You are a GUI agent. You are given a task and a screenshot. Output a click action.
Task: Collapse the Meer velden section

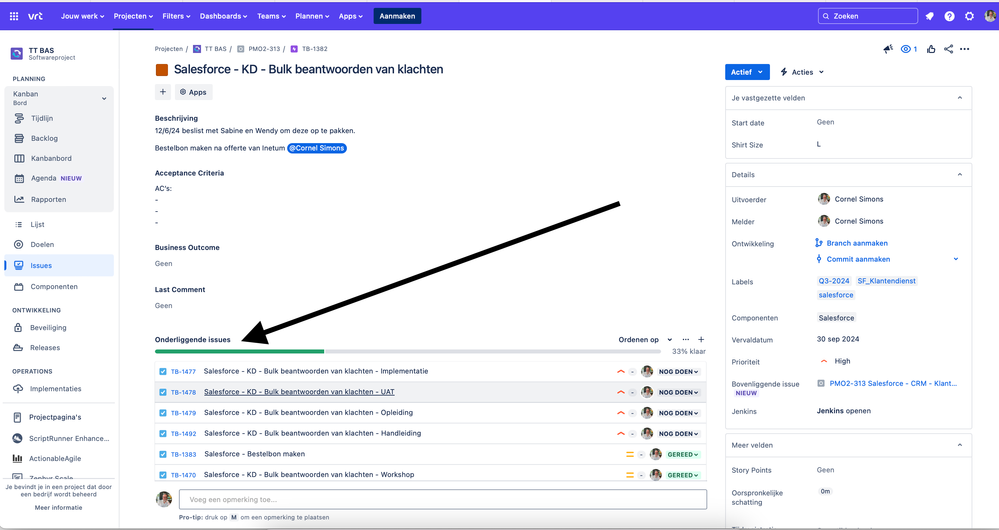(959, 445)
